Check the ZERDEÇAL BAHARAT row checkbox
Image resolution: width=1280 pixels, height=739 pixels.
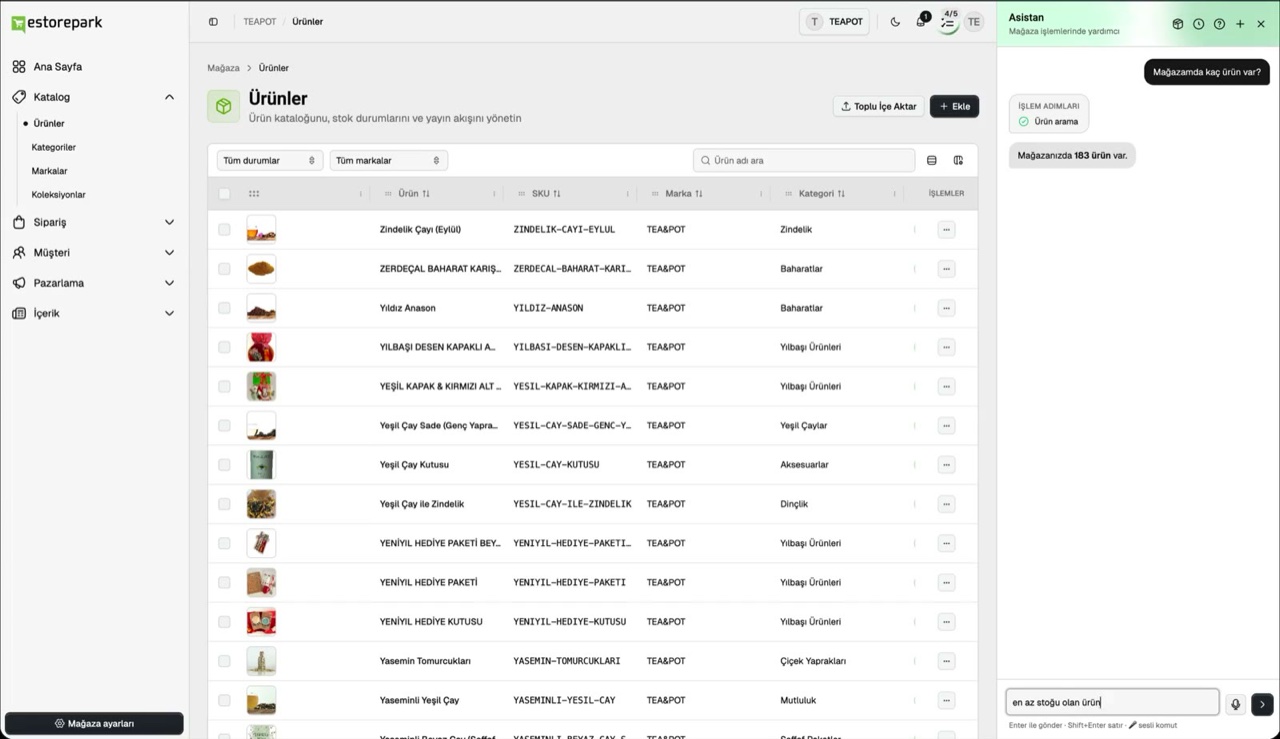coord(224,269)
